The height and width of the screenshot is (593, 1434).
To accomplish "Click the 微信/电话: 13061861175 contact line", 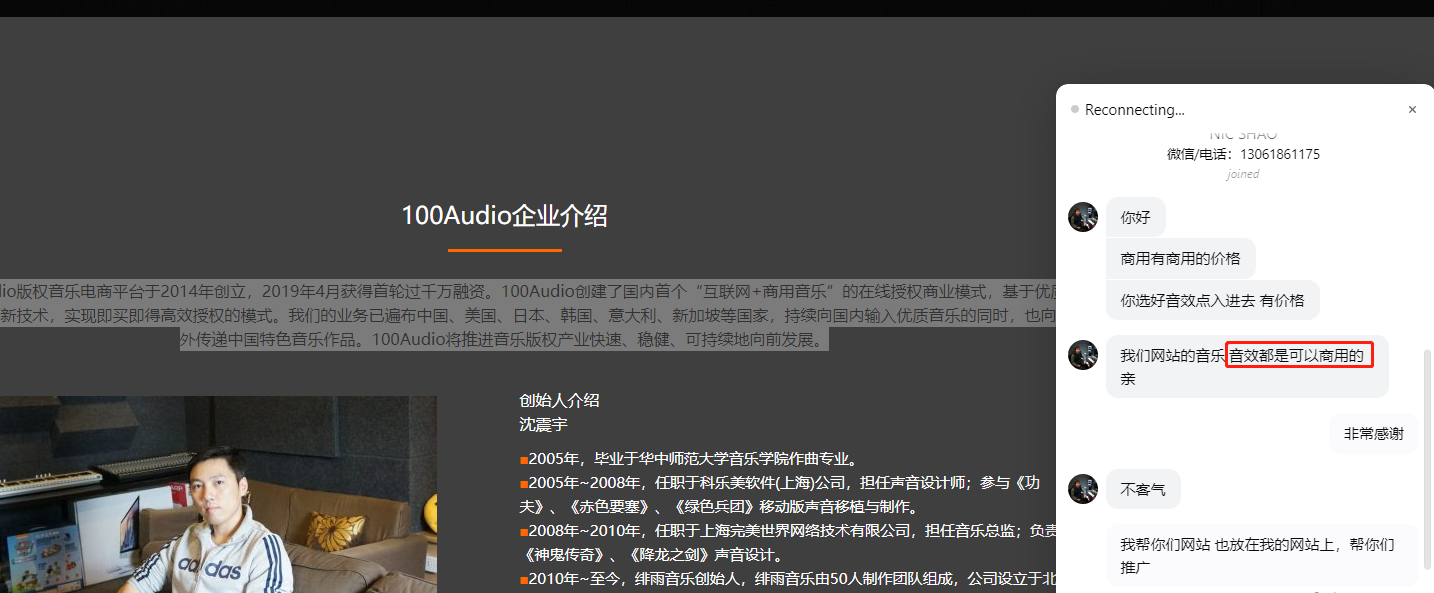I will [x=1243, y=154].
